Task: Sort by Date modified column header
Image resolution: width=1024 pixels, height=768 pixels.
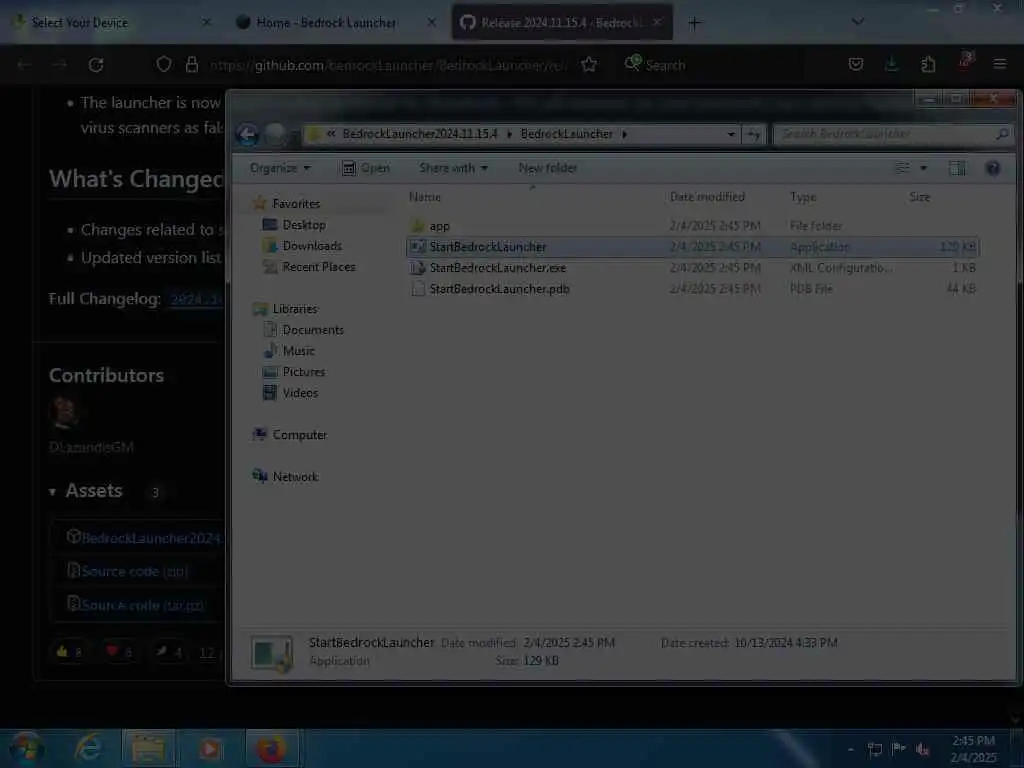Action: (x=707, y=197)
